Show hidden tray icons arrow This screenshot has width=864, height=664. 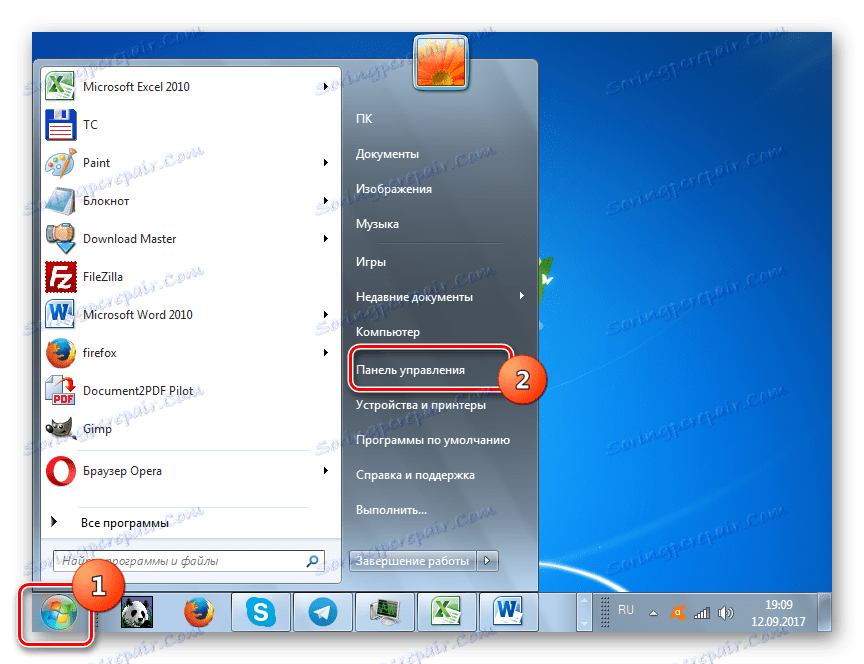653,613
